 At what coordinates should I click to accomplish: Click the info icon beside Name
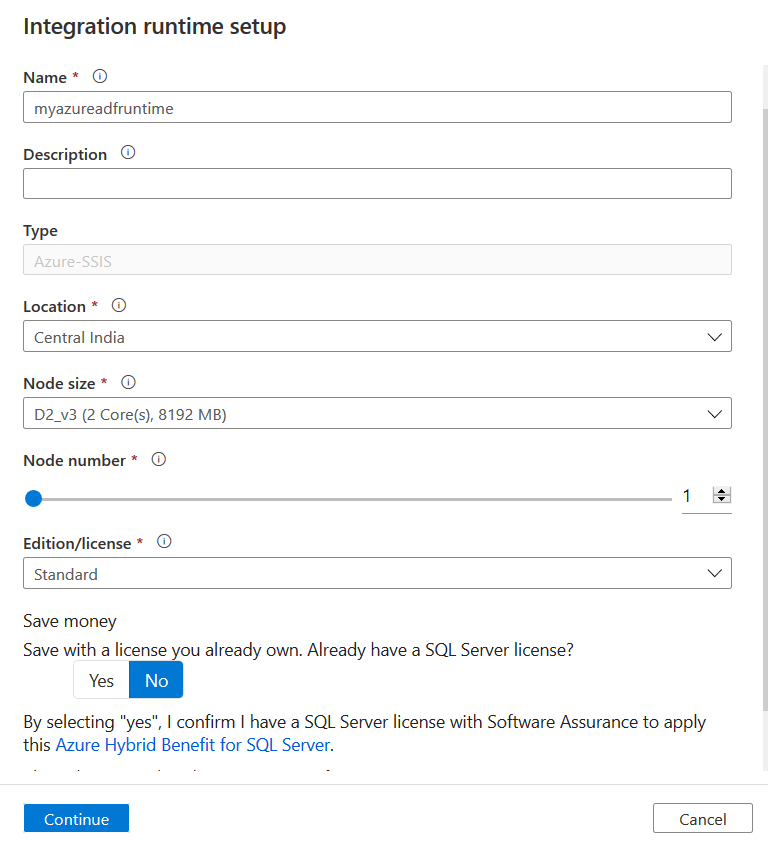pyautogui.click(x=99, y=76)
